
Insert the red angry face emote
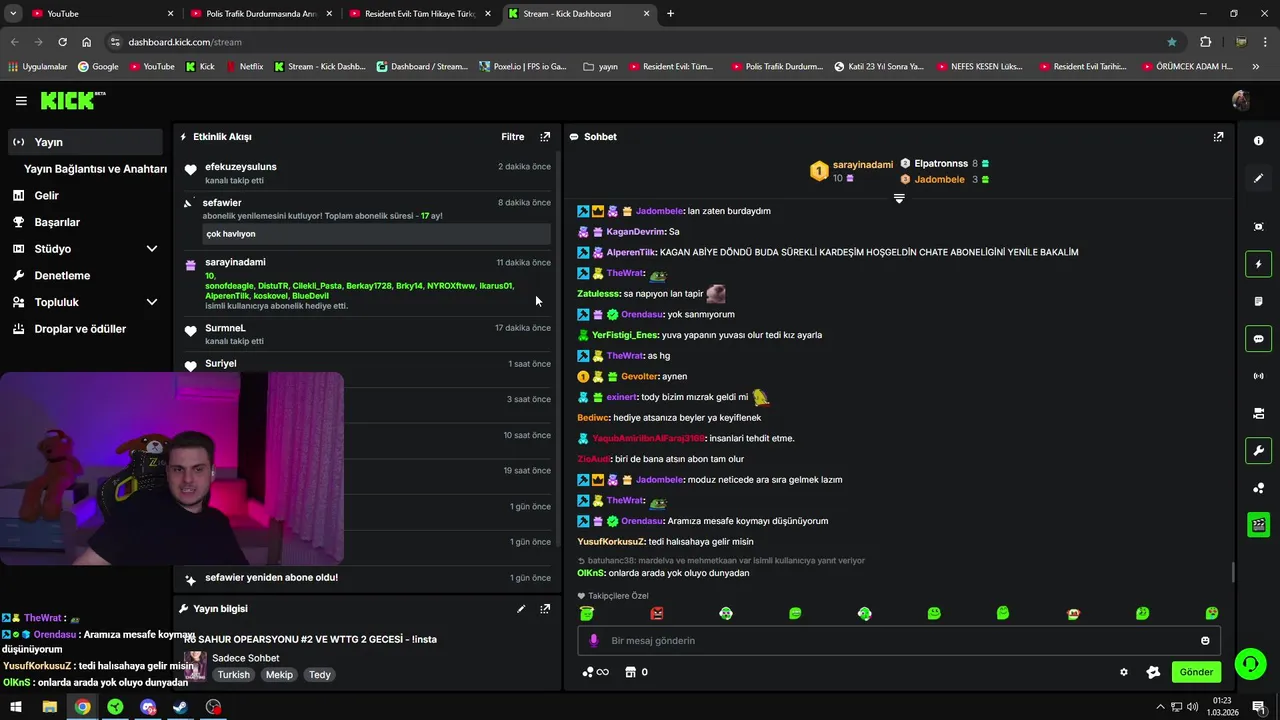[657, 613]
